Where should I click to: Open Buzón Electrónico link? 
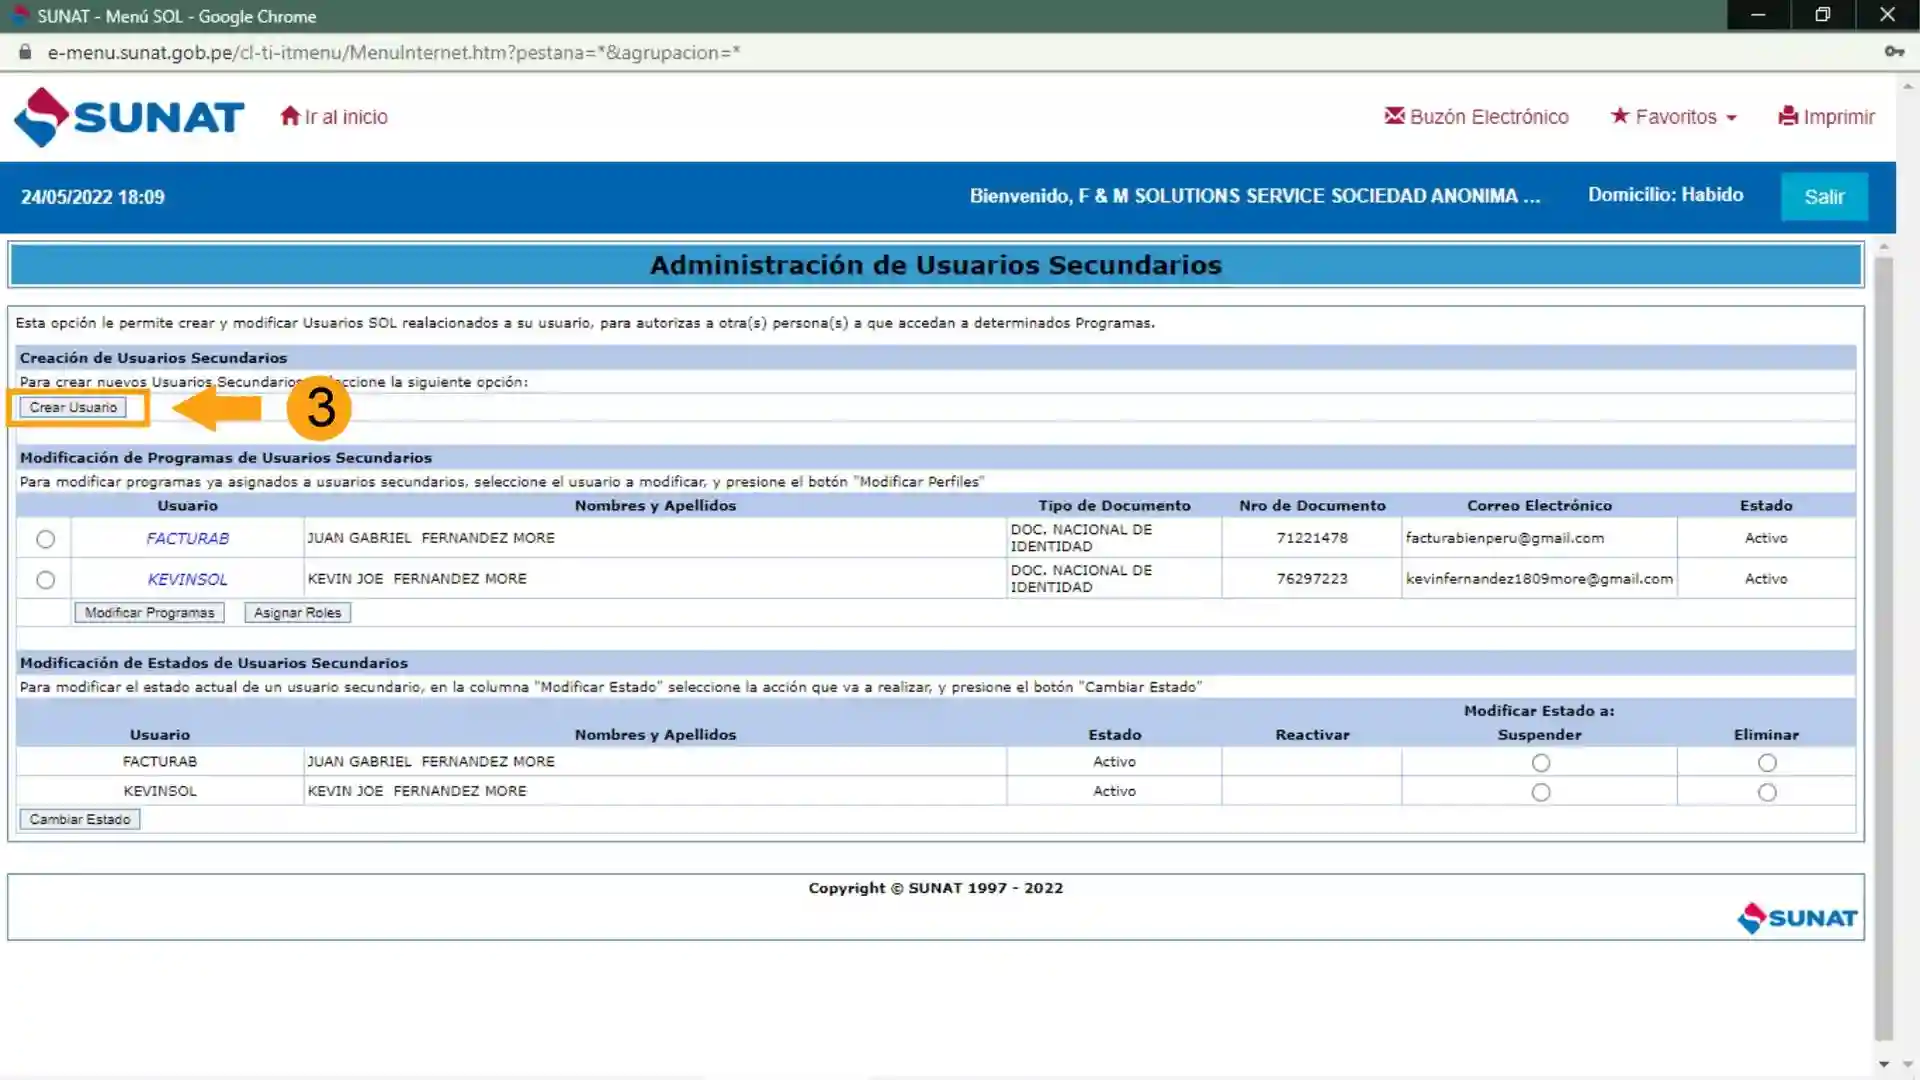coord(1489,117)
